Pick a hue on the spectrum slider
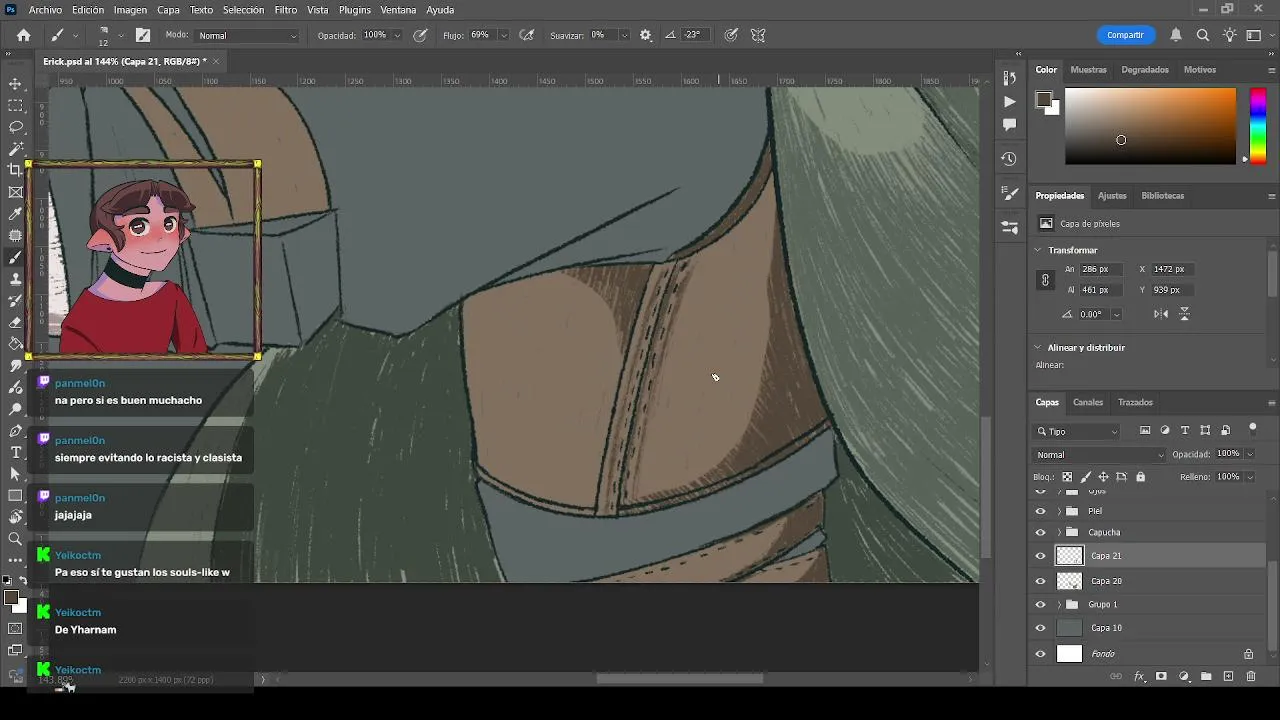1280x720 pixels. point(1258,126)
